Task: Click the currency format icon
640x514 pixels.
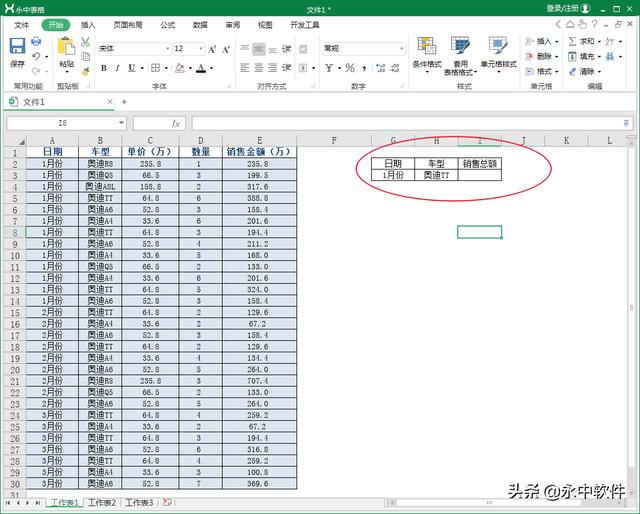Action: click(x=329, y=68)
